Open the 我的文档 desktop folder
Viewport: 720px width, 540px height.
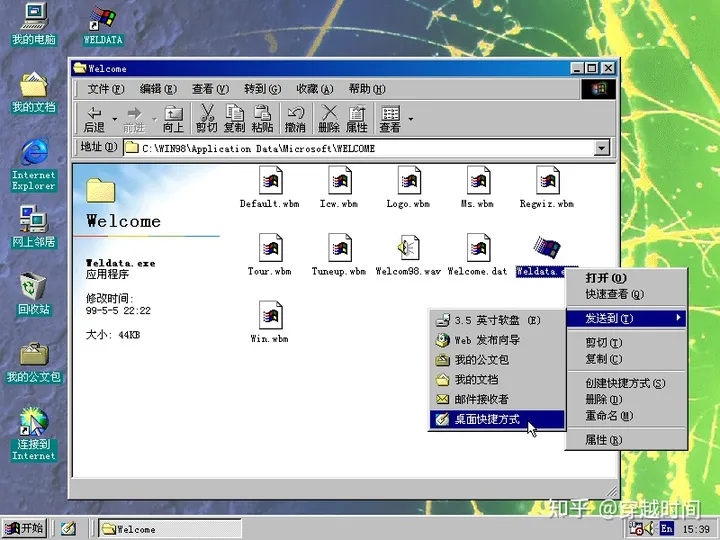point(34,92)
